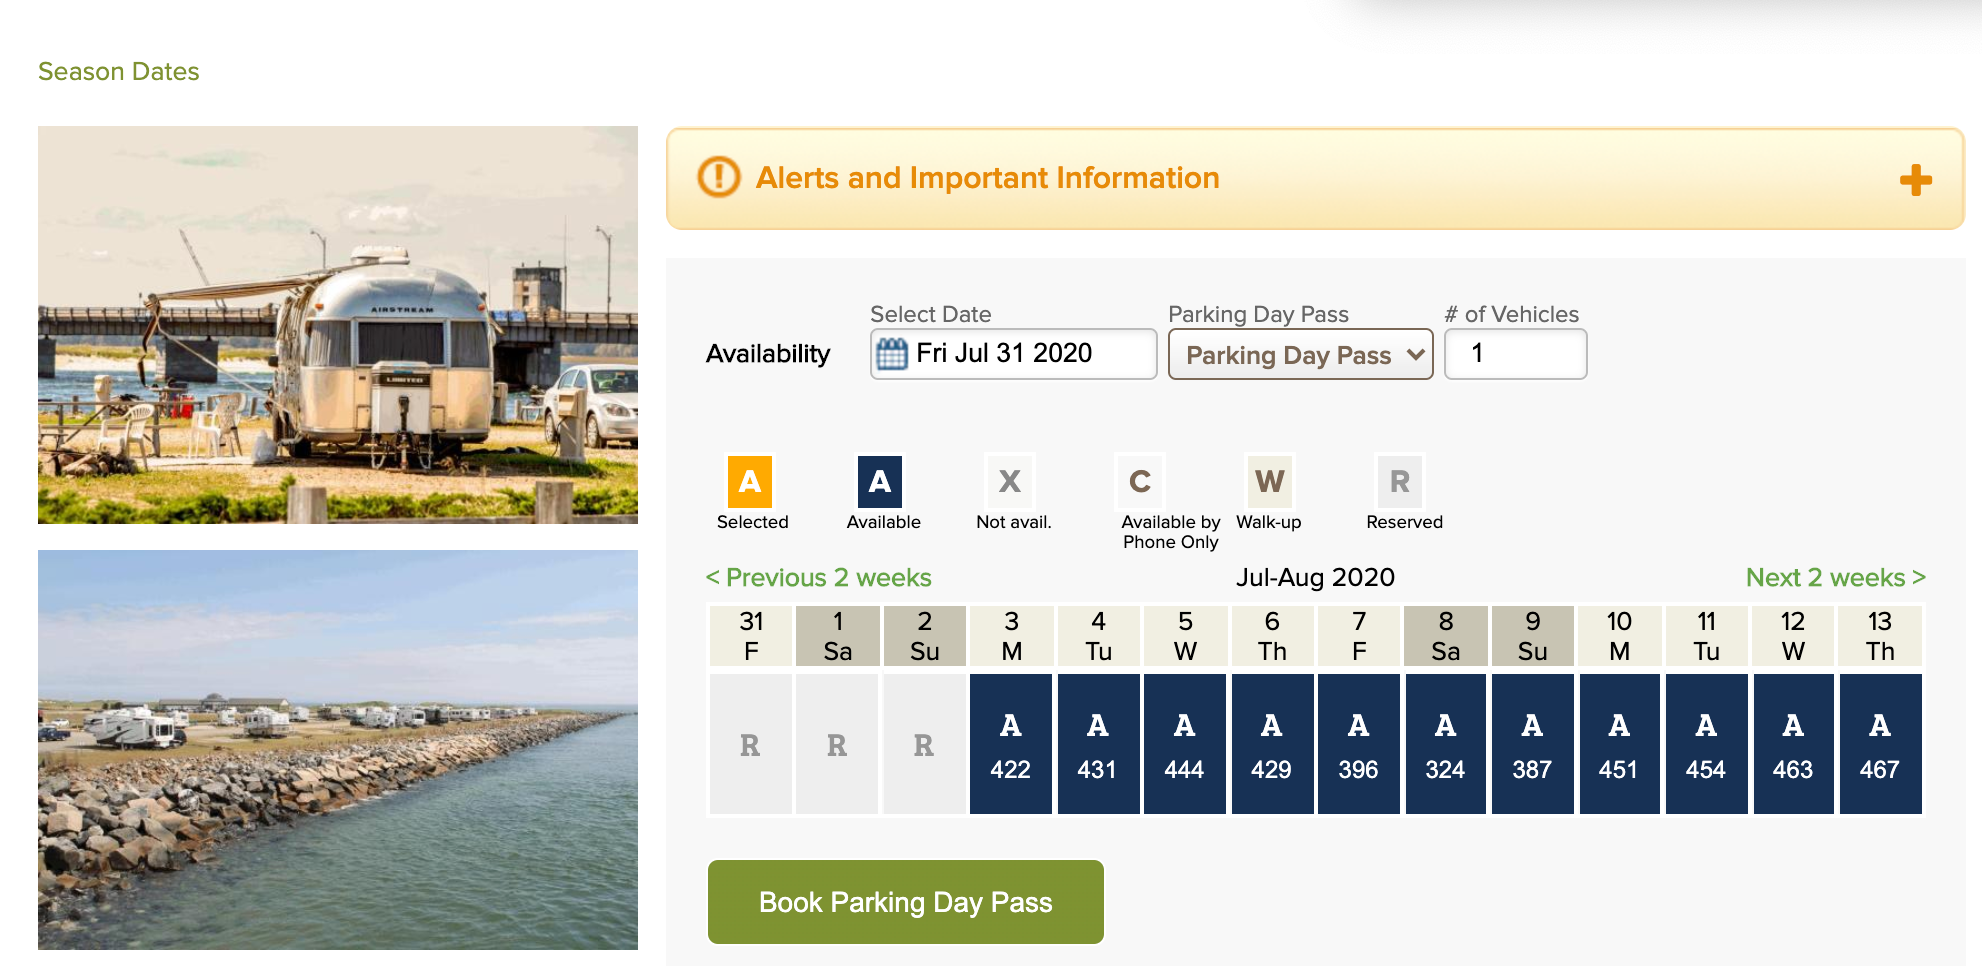Open the Season Dates link
Image resolution: width=1982 pixels, height=966 pixels.
118,72
